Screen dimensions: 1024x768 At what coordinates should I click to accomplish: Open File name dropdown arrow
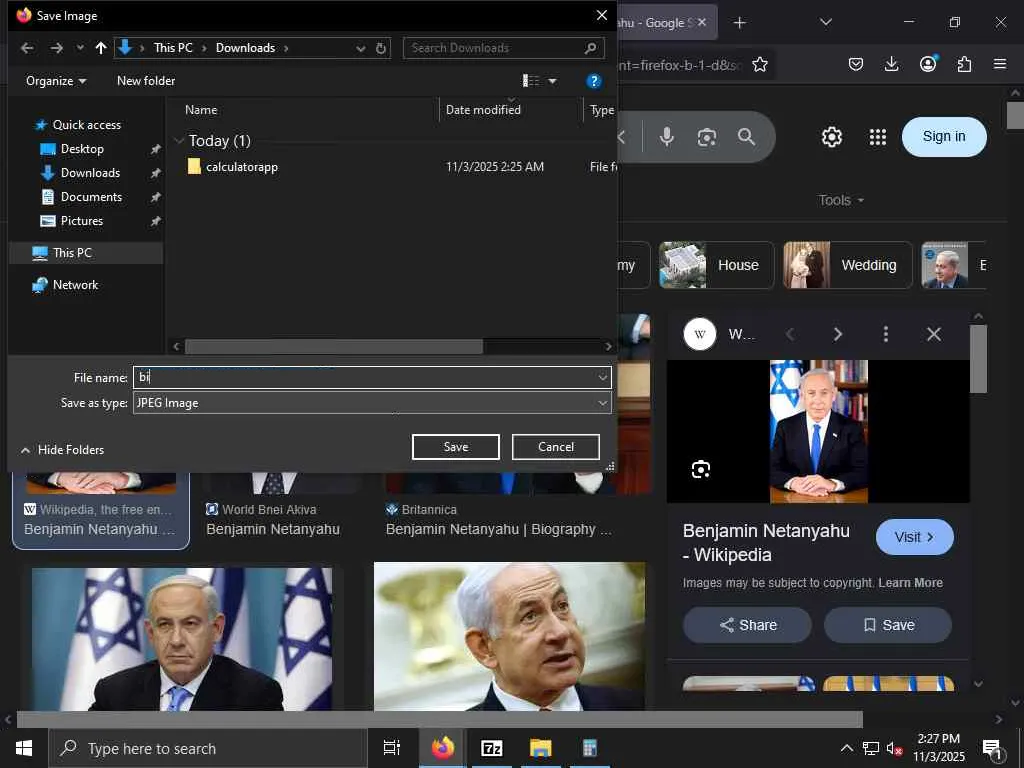click(602, 377)
